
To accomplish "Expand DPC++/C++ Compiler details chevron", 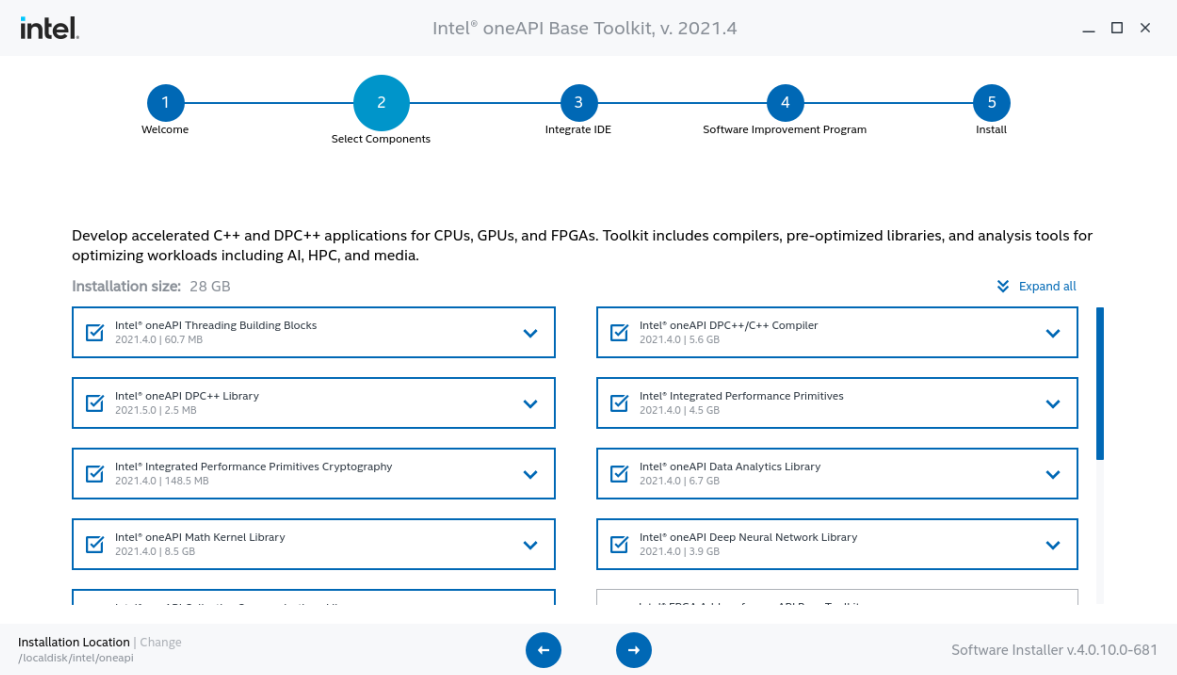I will pyautogui.click(x=1053, y=333).
